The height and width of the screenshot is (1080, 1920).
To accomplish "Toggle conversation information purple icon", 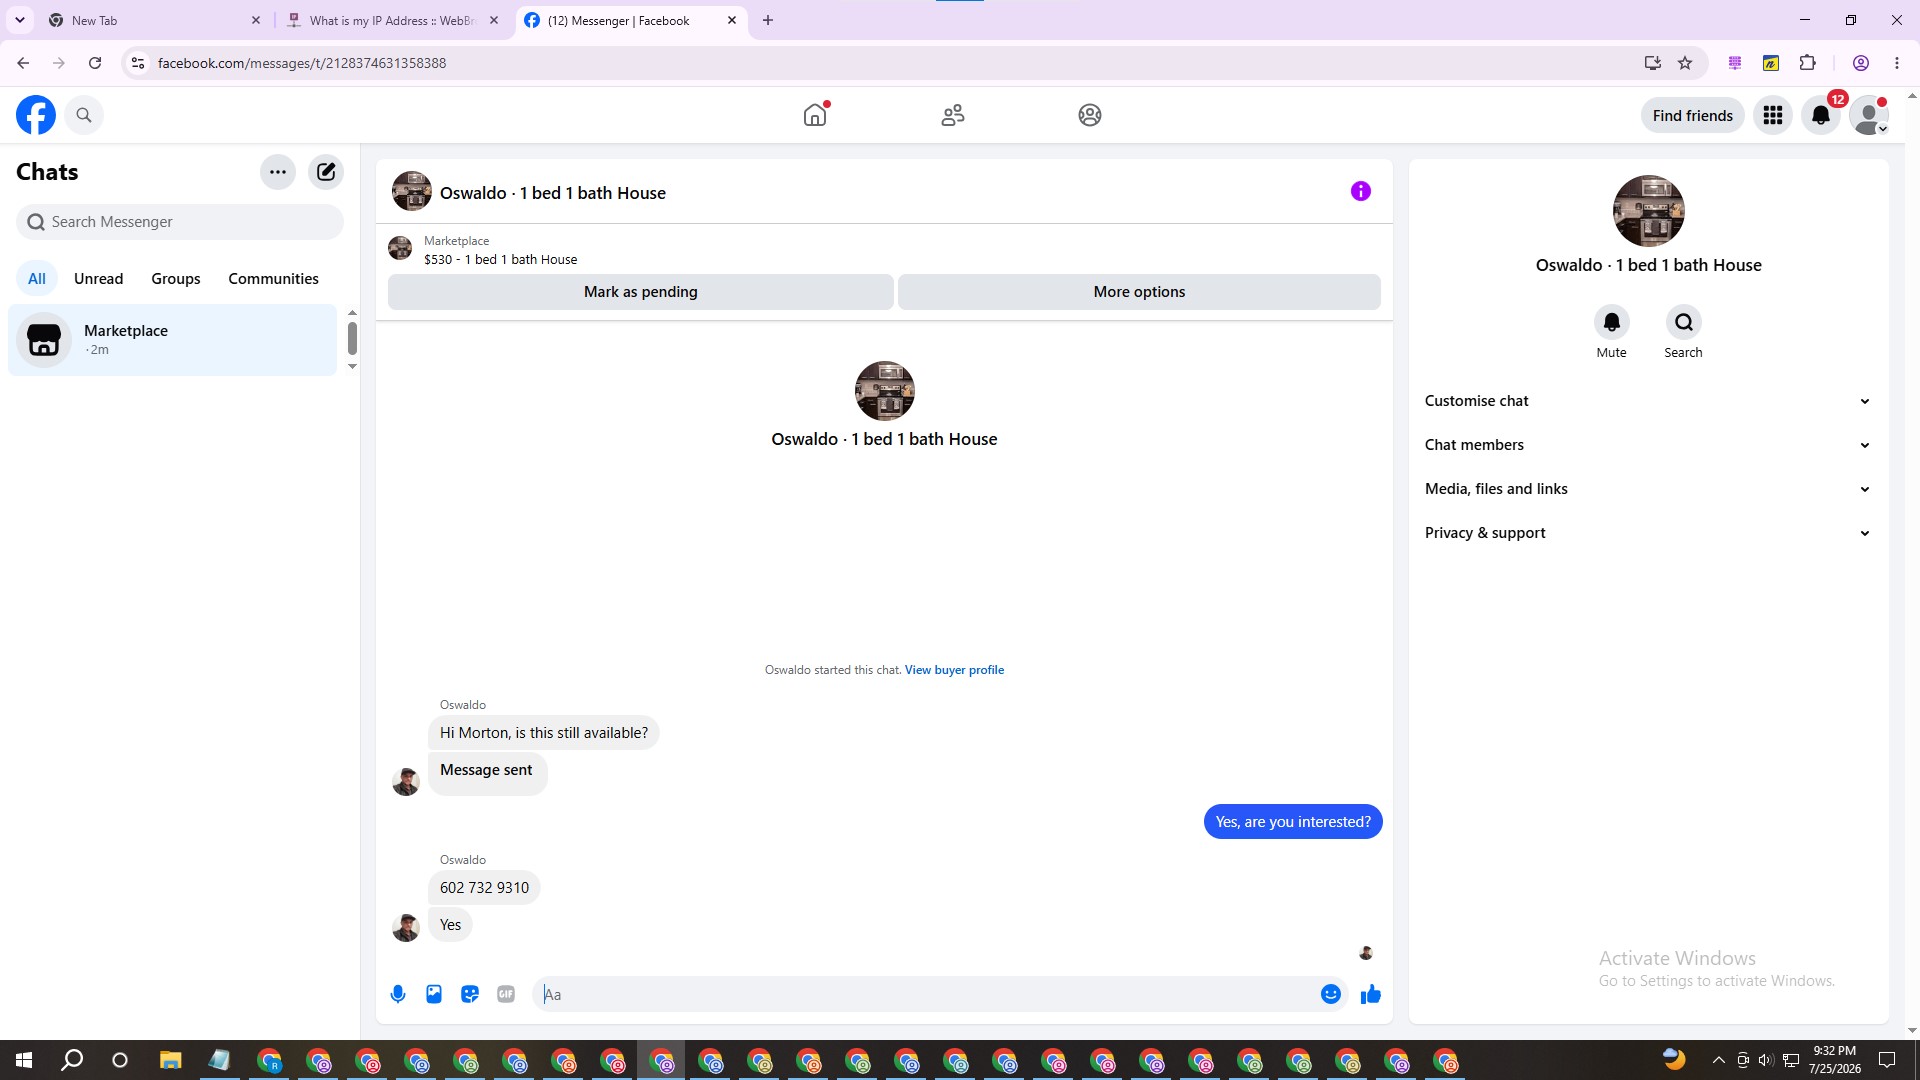I will tap(1361, 191).
